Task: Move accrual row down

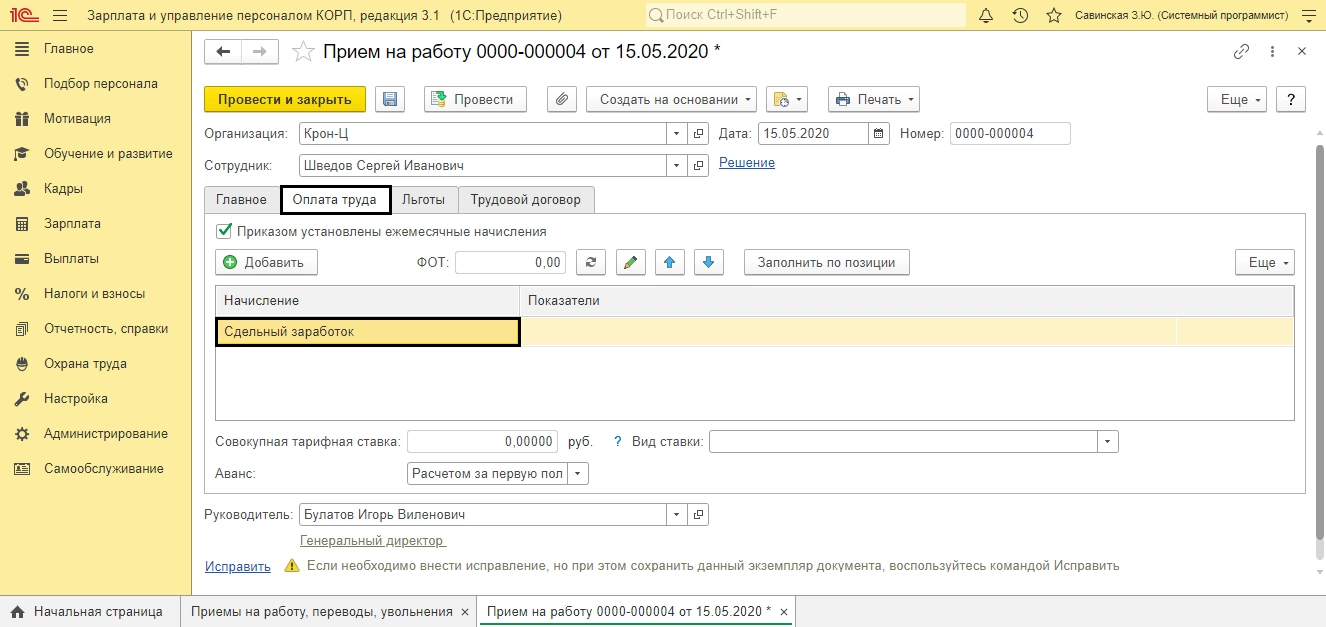Action: tap(708, 262)
